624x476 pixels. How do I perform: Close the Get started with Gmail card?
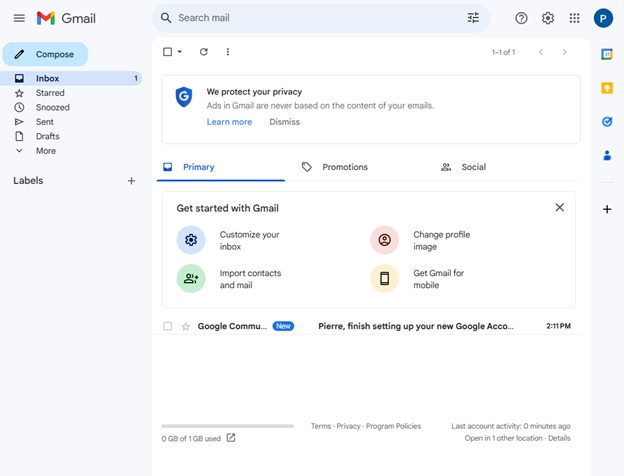pos(560,207)
